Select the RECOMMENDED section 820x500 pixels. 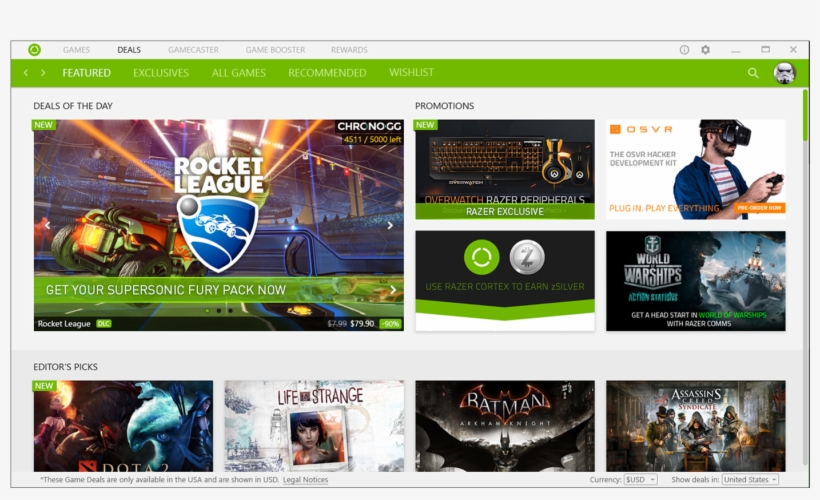click(327, 73)
